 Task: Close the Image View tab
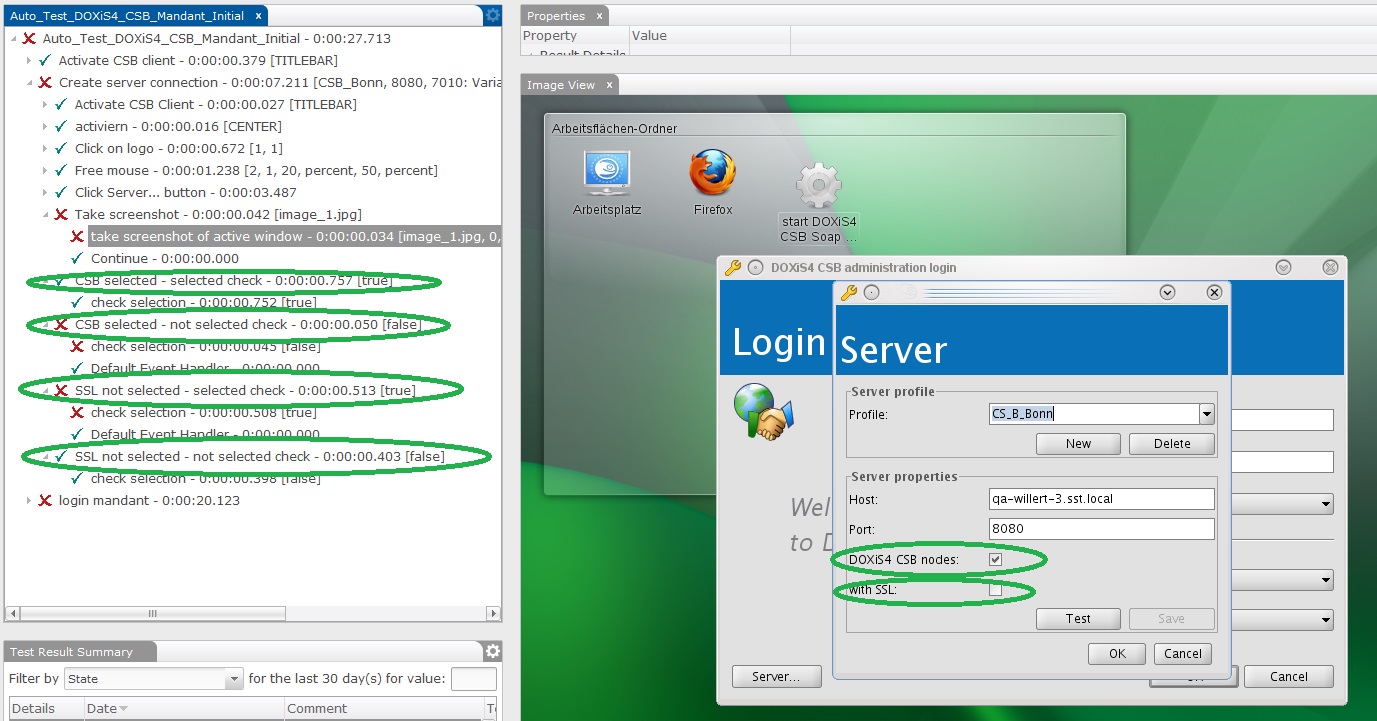(609, 85)
